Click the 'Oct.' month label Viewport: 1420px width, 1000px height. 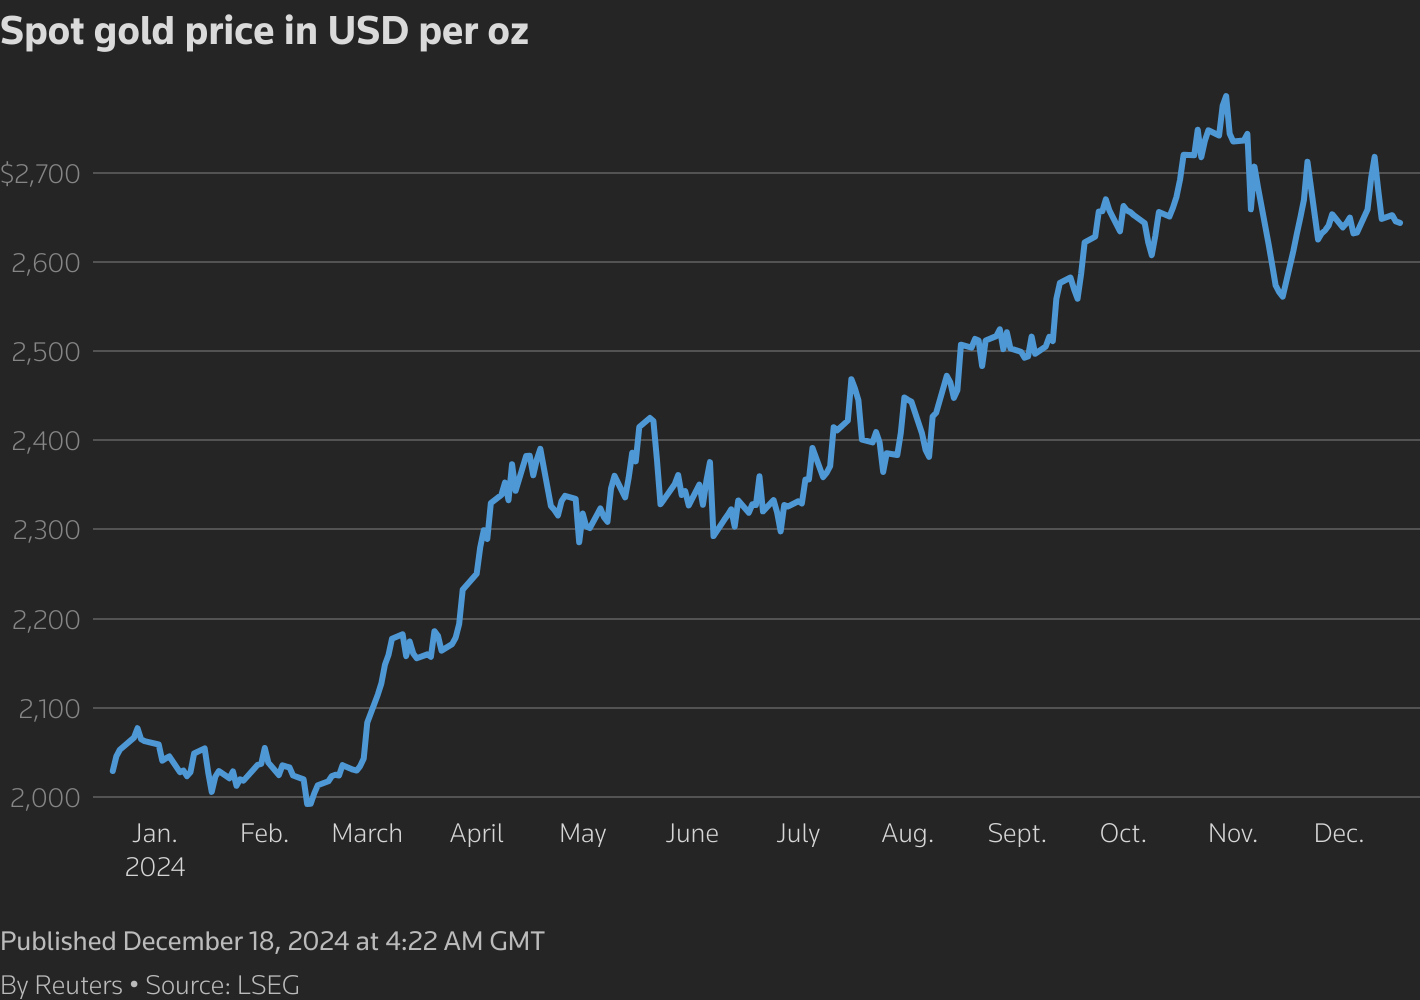[1122, 834]
